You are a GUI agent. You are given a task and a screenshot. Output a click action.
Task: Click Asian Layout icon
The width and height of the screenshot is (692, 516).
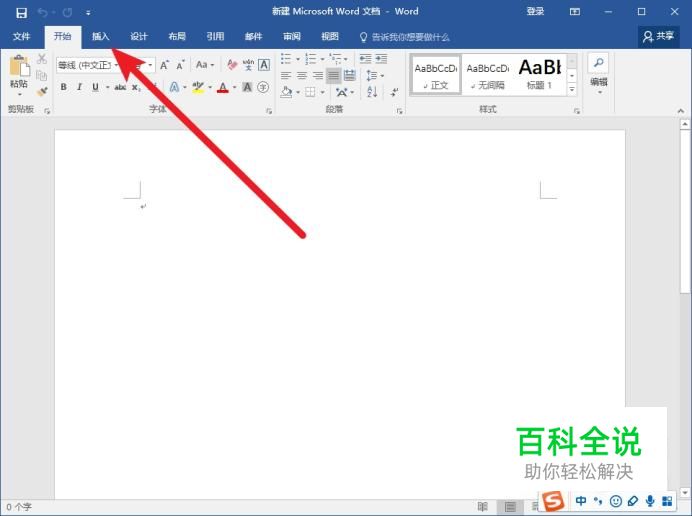[342, 92]
